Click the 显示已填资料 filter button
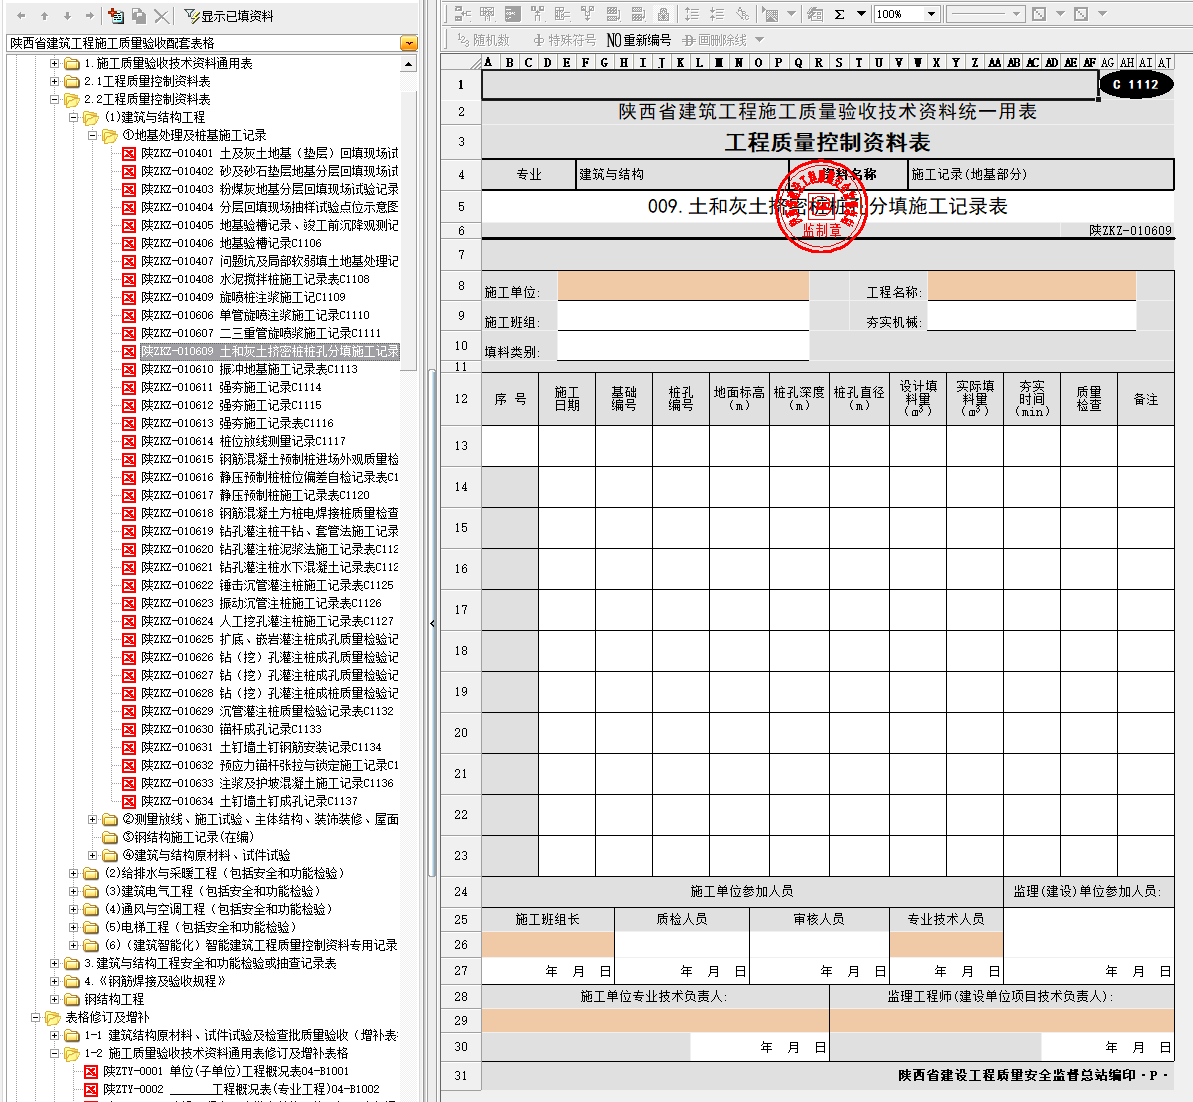 pyautogui.click(x=228, y=16)
